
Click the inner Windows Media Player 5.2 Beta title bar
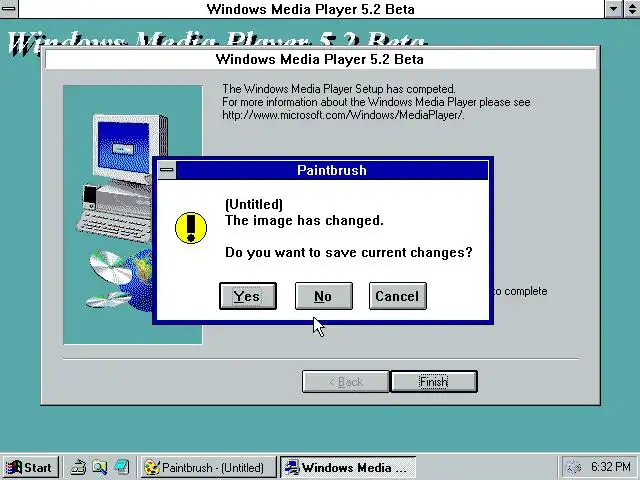[320, 60]
